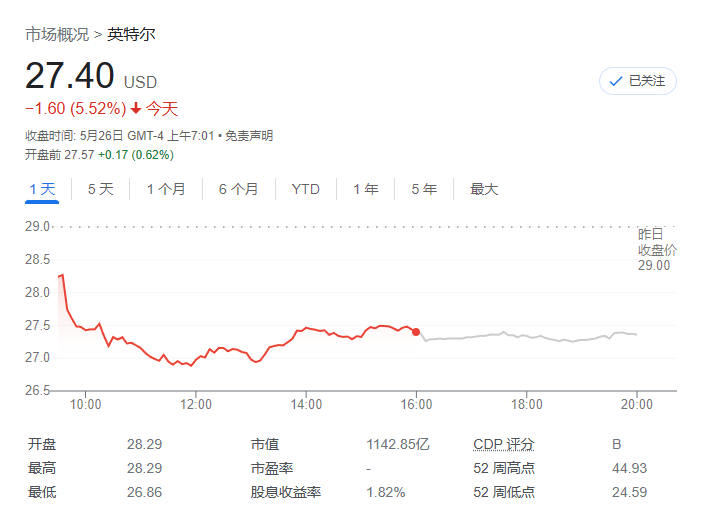
Task: Toggle the 已关注 follow button
Action: click(638, 81)
